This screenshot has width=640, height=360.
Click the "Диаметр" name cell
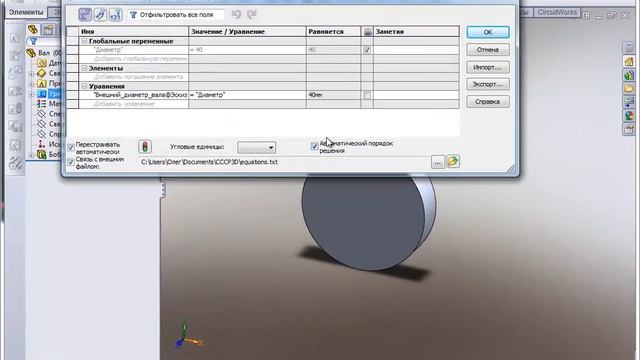coord(133,50)
